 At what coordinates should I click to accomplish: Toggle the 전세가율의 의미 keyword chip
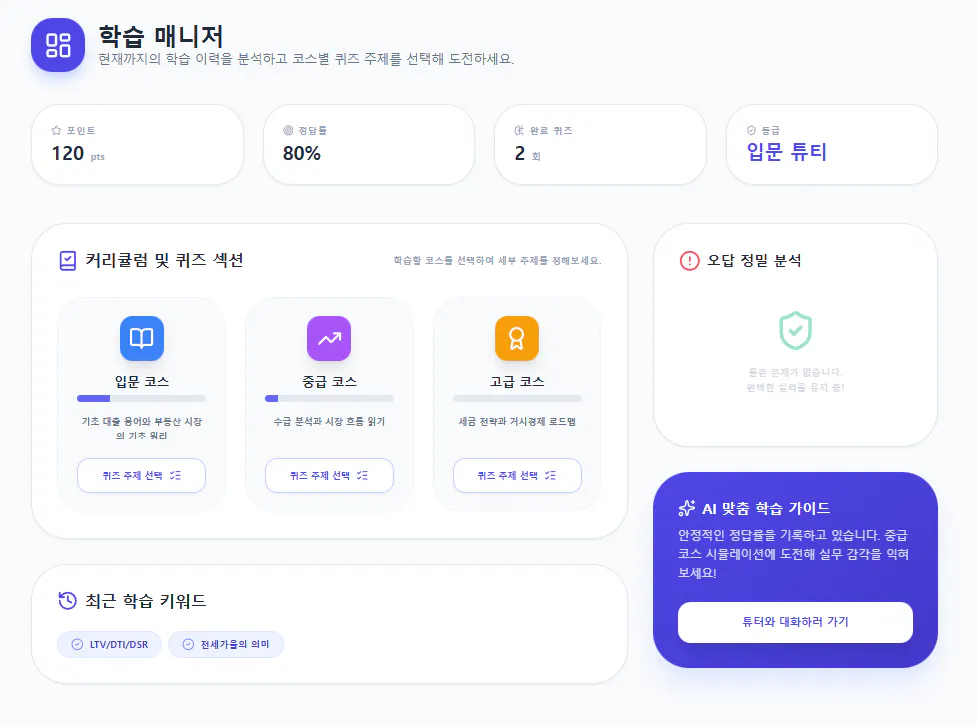(226, 644)
